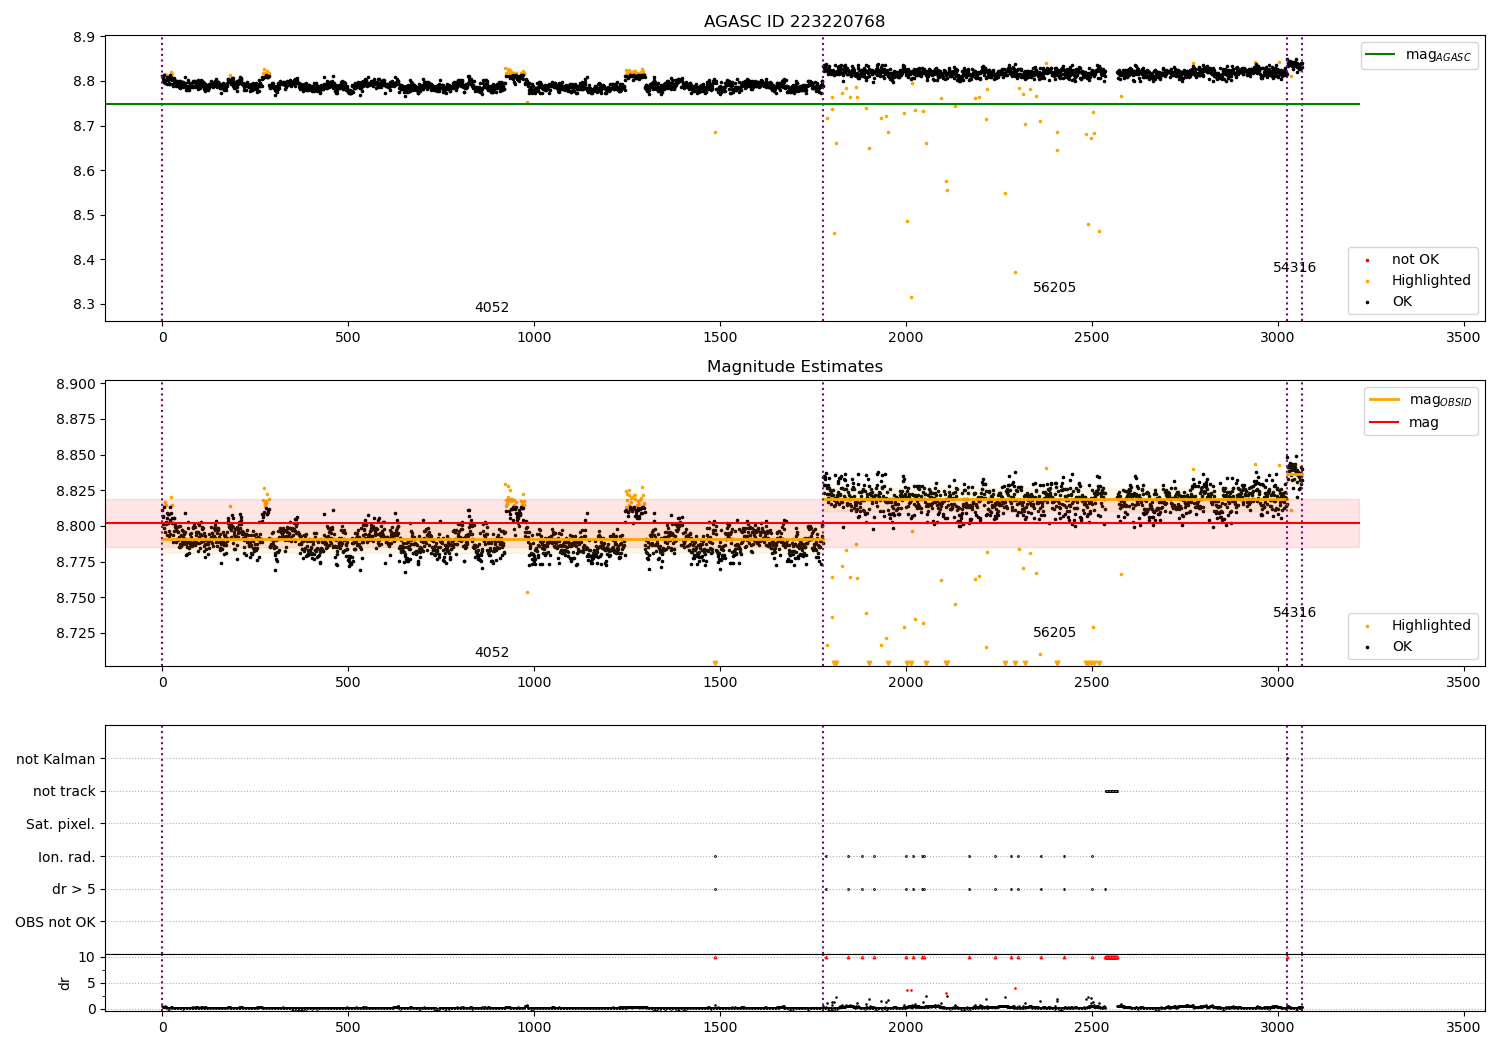Click the green line sample in top legend
This screenshot has height=1050, width=1500.
1380,55
